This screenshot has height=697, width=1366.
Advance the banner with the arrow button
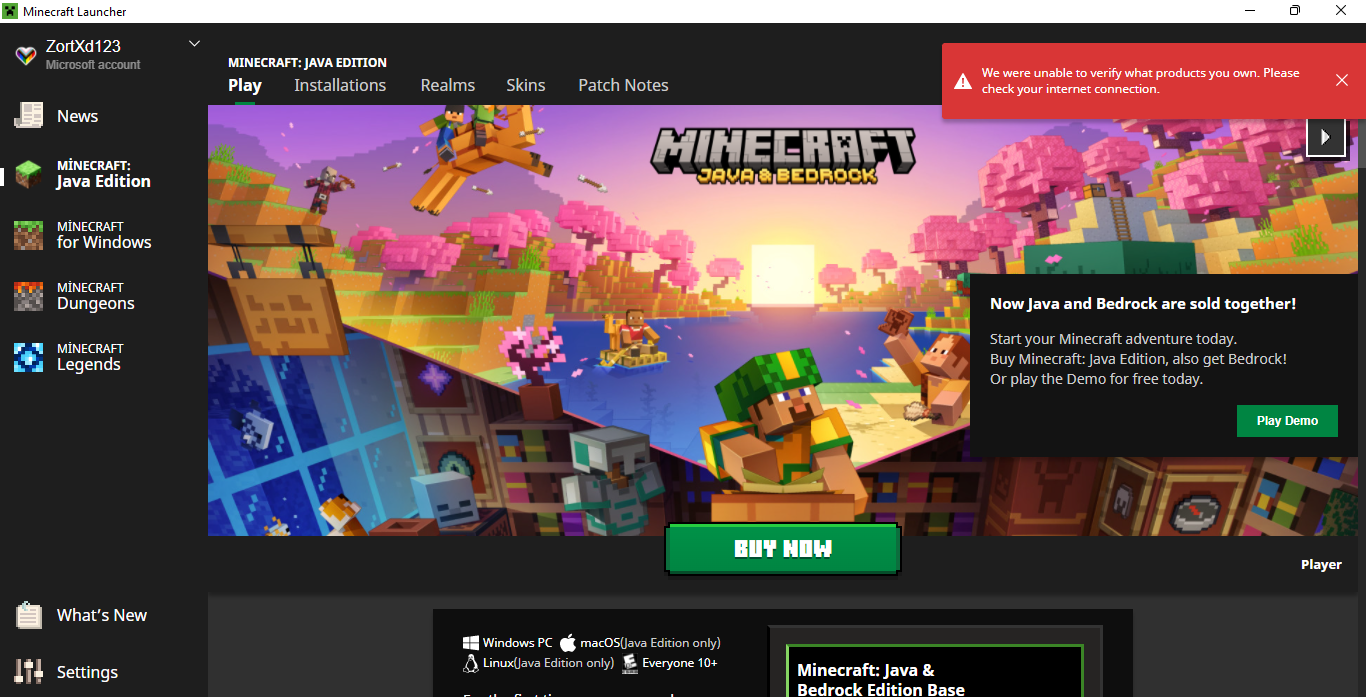tap(1326, 137)
